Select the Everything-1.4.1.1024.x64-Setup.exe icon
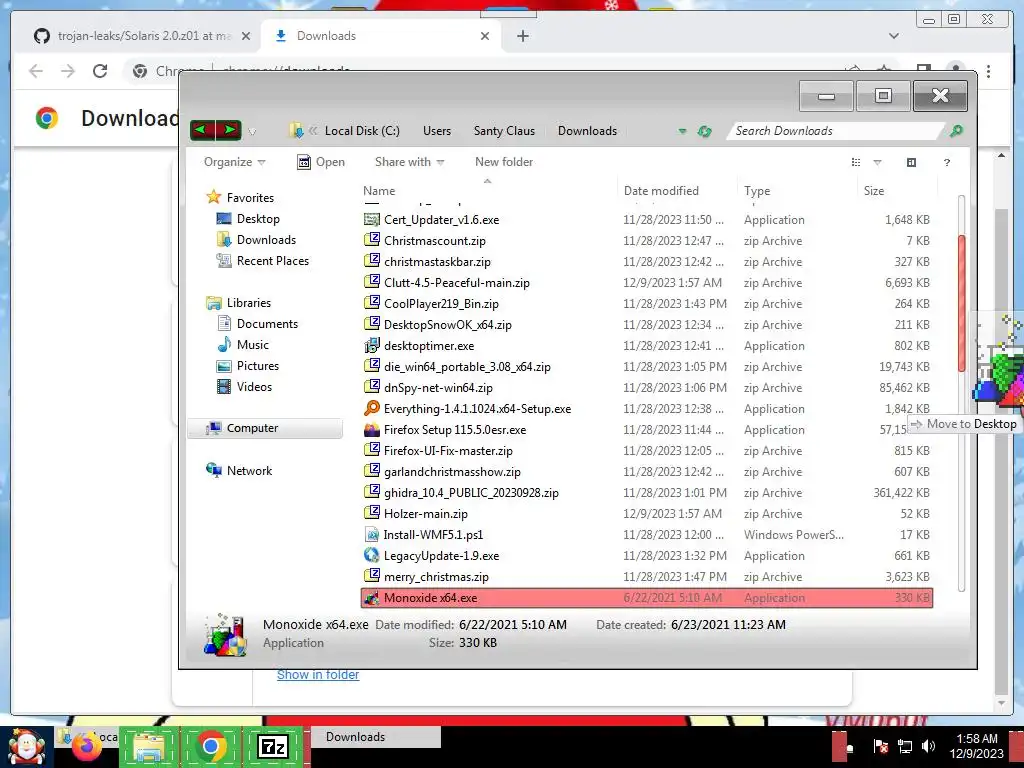This screenshot has width=1024, height=768. tap(372, 408)
